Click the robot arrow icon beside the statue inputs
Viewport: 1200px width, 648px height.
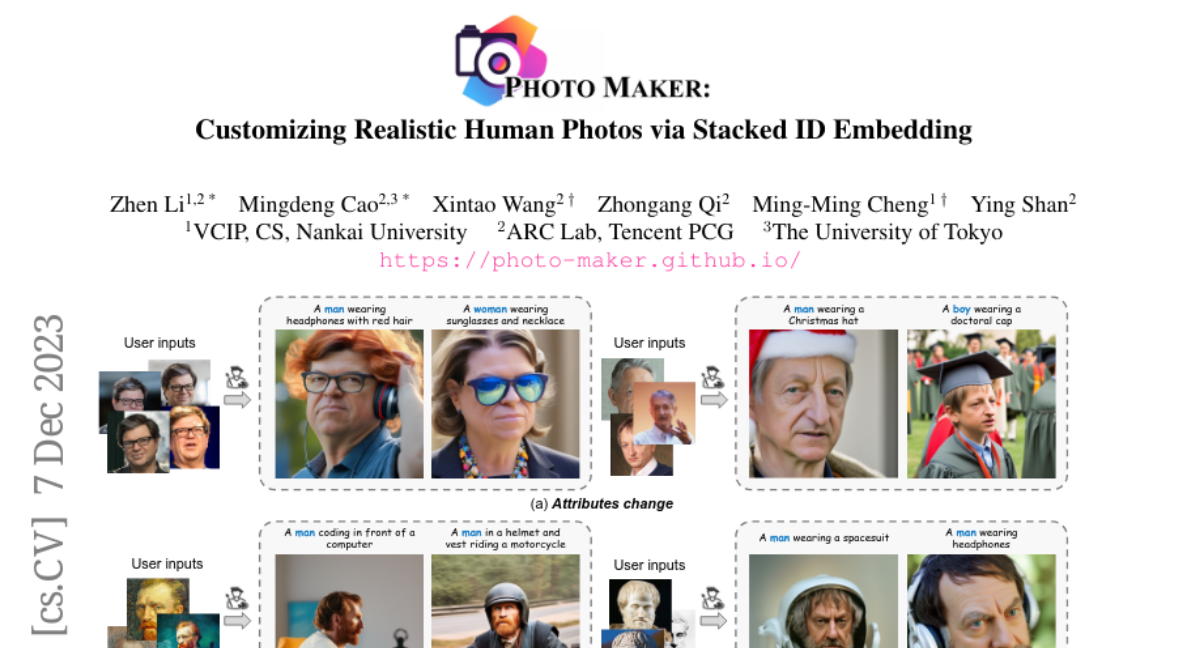(713, 609)
